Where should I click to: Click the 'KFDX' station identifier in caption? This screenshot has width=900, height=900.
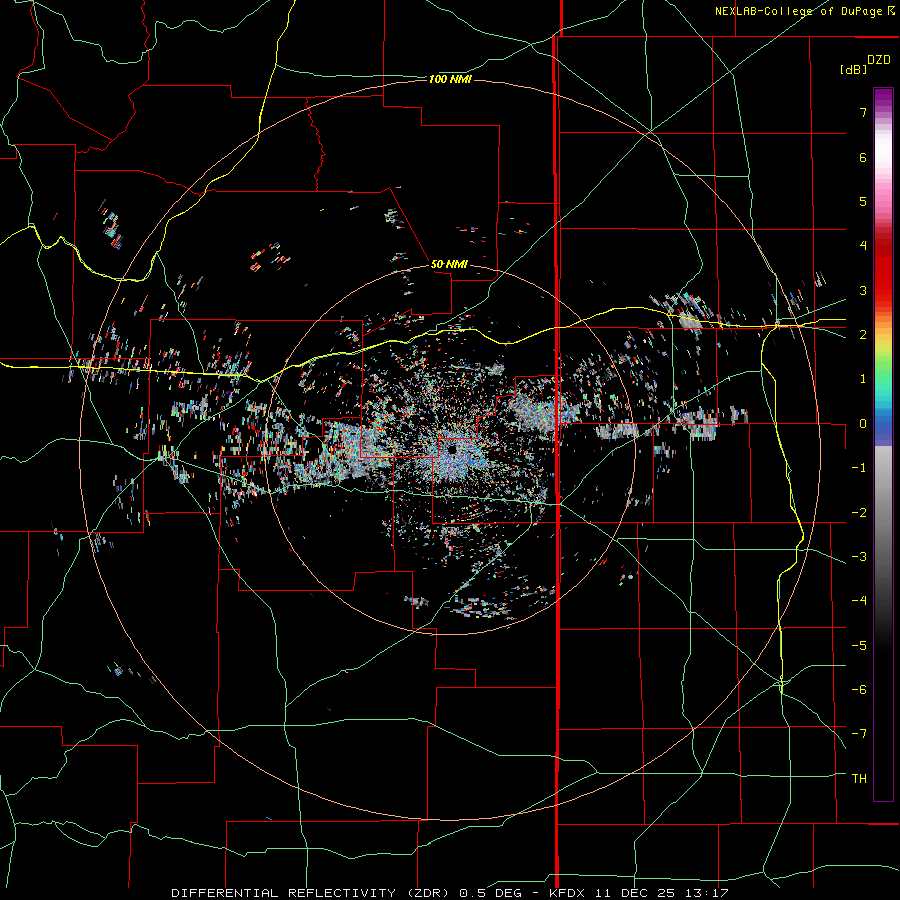pos(567,893)
